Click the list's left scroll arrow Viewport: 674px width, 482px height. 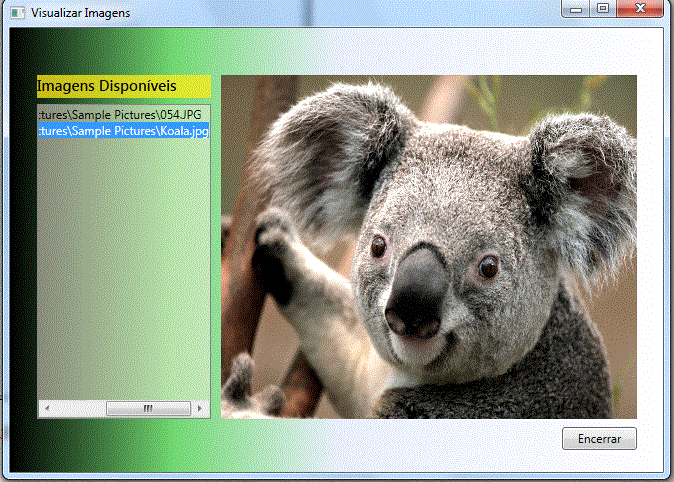[x=44, y=409]
